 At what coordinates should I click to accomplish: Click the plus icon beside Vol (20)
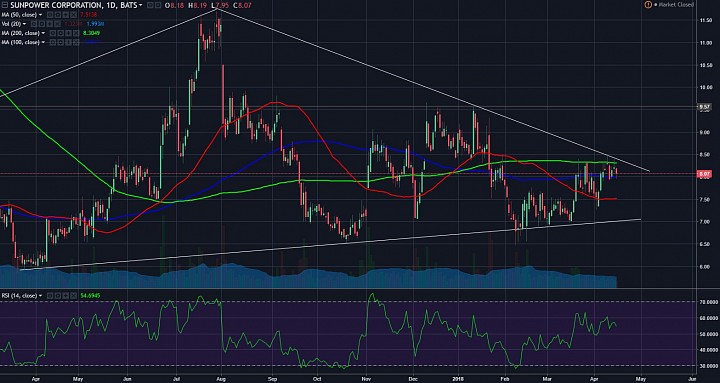pyautogui.click(x=50, y=24)
